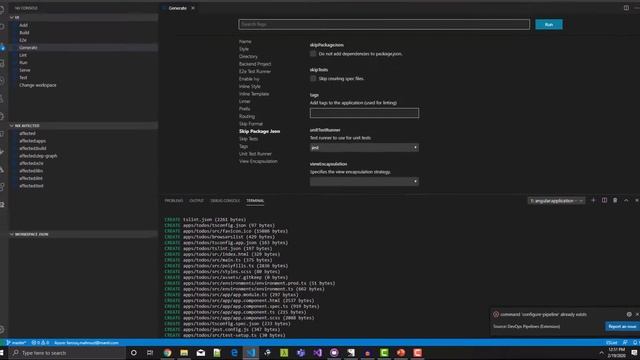Split the terminal panel
This screenshot has width=640, height=360.
604,200
